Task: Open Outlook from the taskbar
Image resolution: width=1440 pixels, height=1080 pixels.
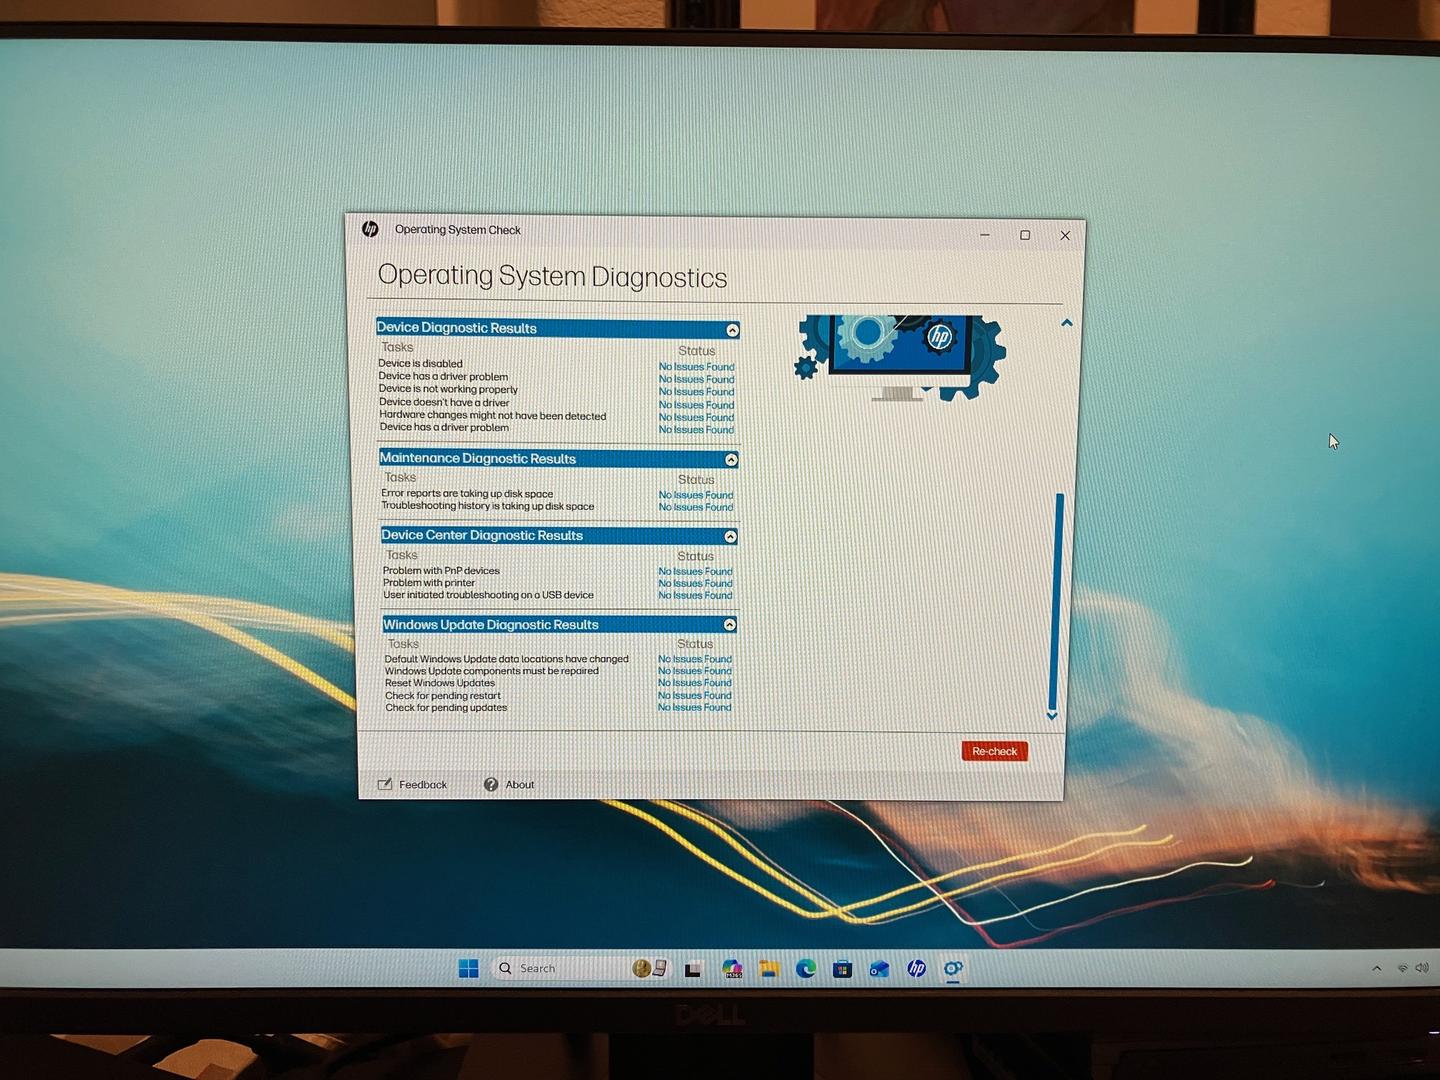Action: pos(879,968)
